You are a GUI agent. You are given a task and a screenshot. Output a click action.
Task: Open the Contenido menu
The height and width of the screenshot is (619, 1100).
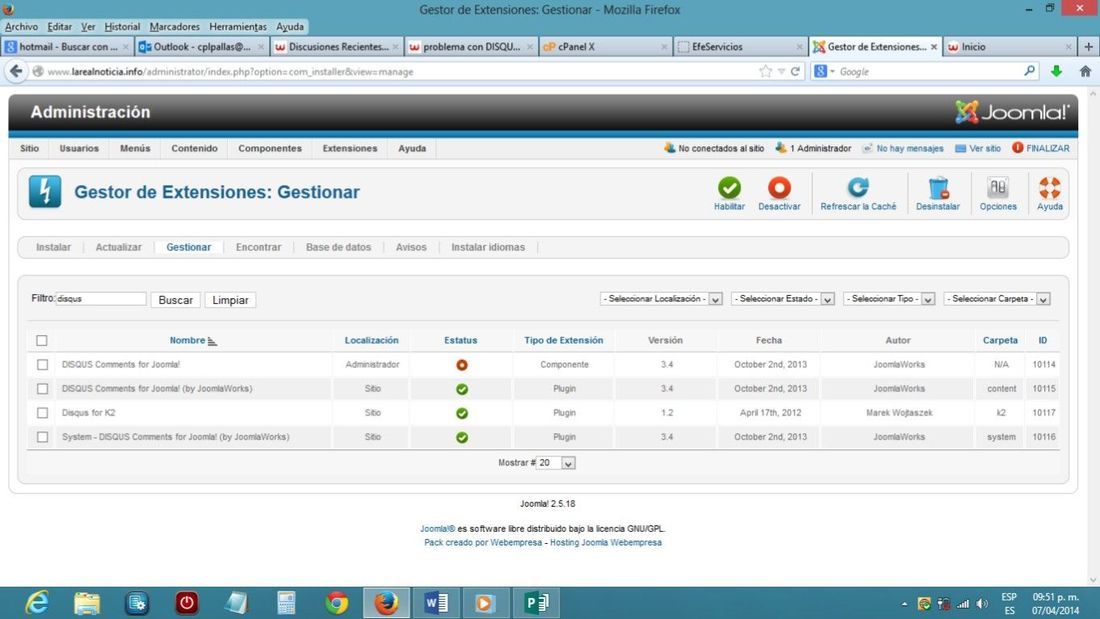[194, 149]
